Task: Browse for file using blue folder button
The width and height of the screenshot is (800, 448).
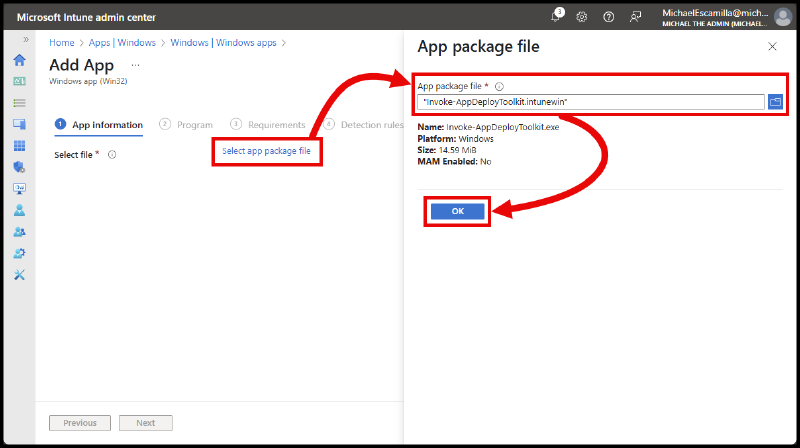Action: click(775, 102)
